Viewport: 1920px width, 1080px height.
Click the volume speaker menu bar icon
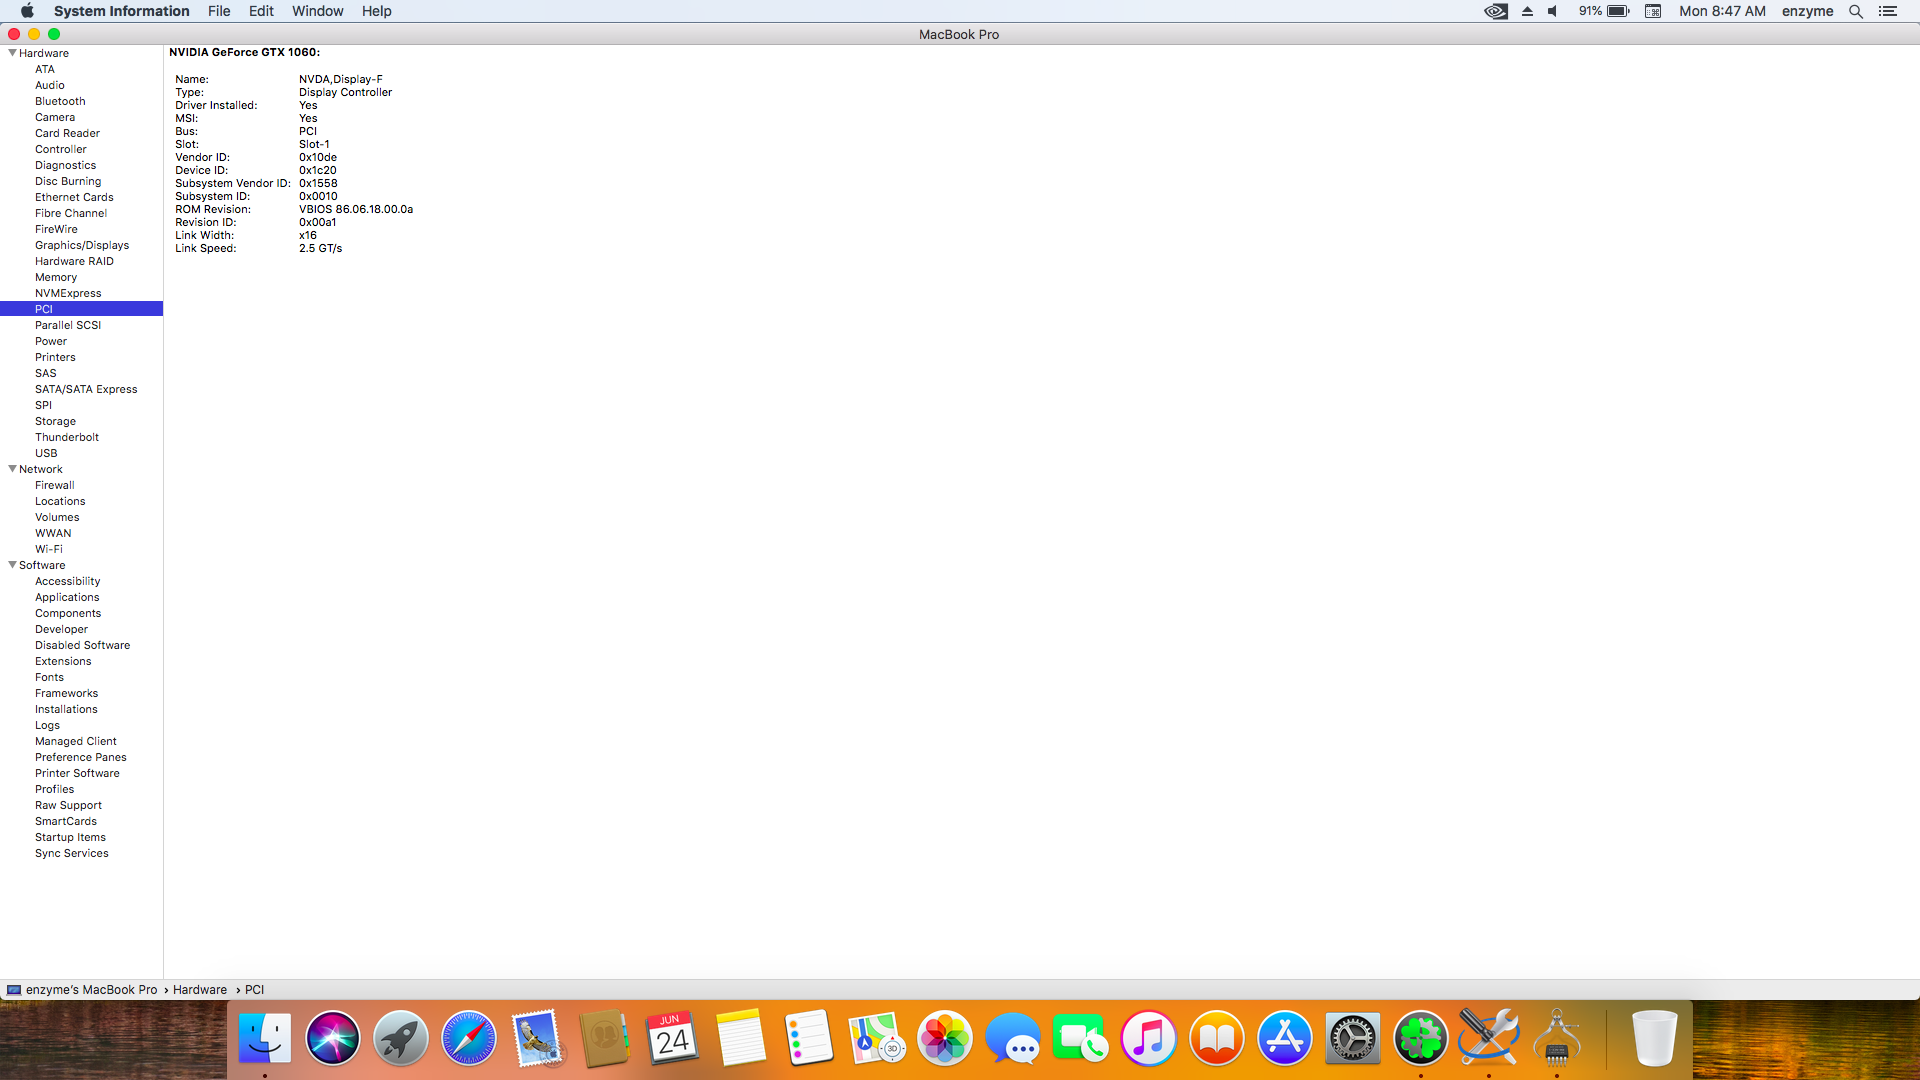click(1553, 11)
